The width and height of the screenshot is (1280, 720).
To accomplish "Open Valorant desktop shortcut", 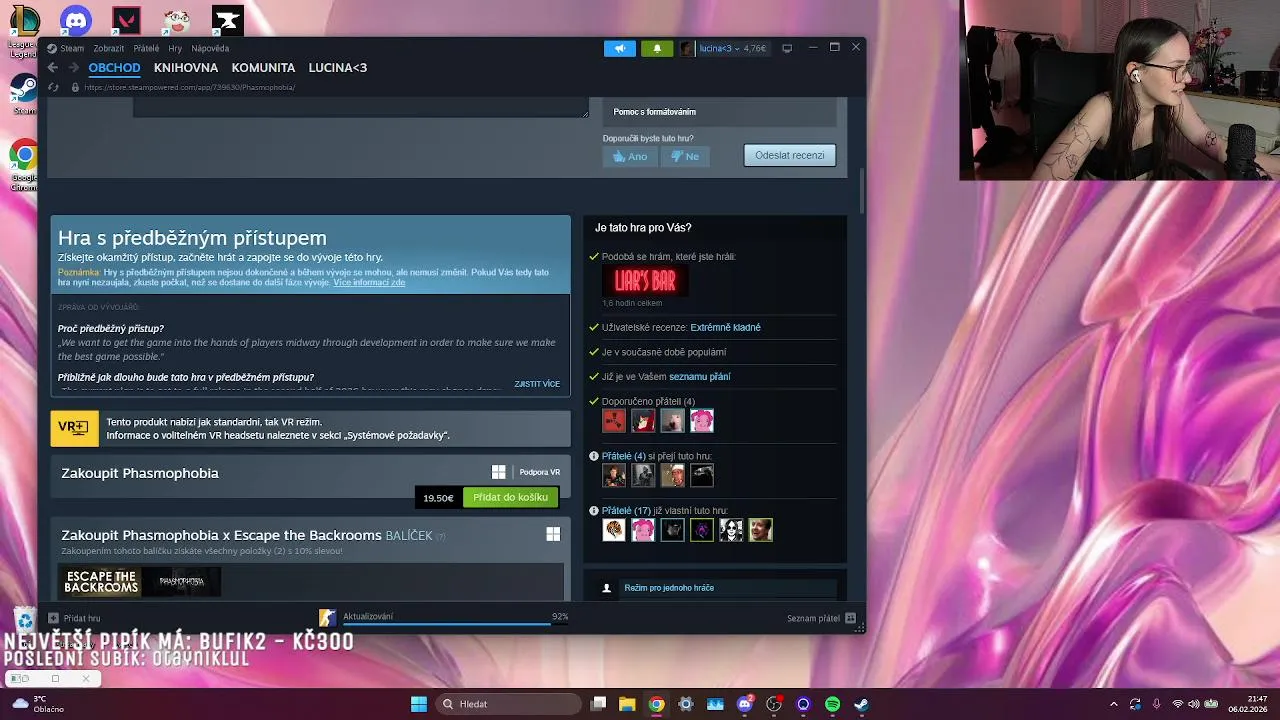I will (x=126, y=20).
